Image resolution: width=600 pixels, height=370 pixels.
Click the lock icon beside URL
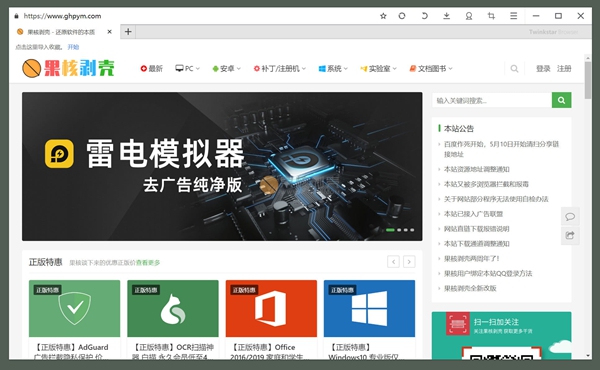(16, 16)
